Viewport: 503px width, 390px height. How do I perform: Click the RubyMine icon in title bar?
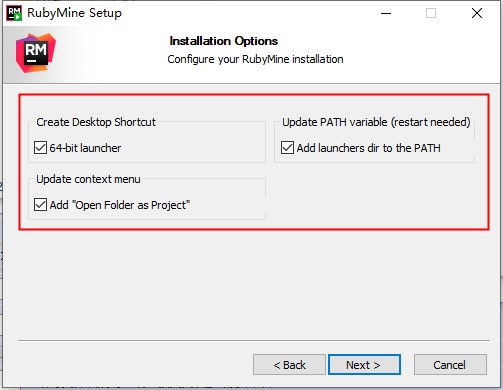(x=14, y=13)
